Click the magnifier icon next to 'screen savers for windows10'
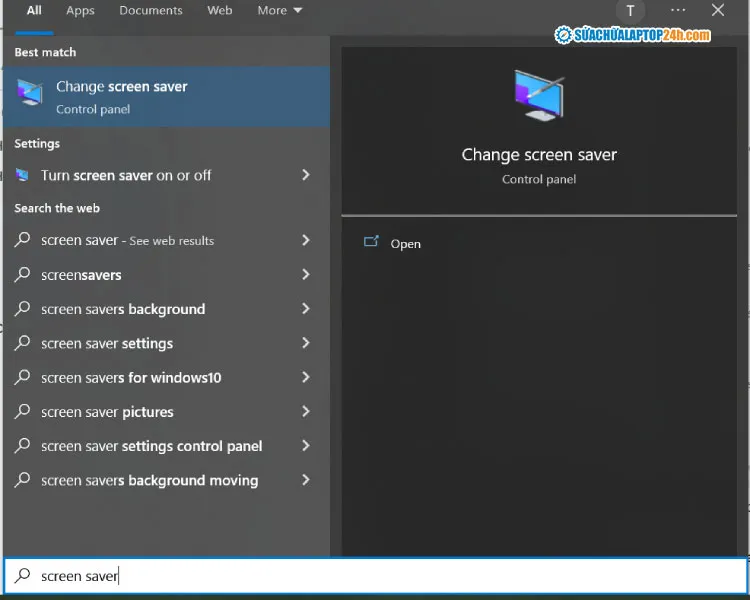This screenshot has height=600, width=750. [22, 378]
